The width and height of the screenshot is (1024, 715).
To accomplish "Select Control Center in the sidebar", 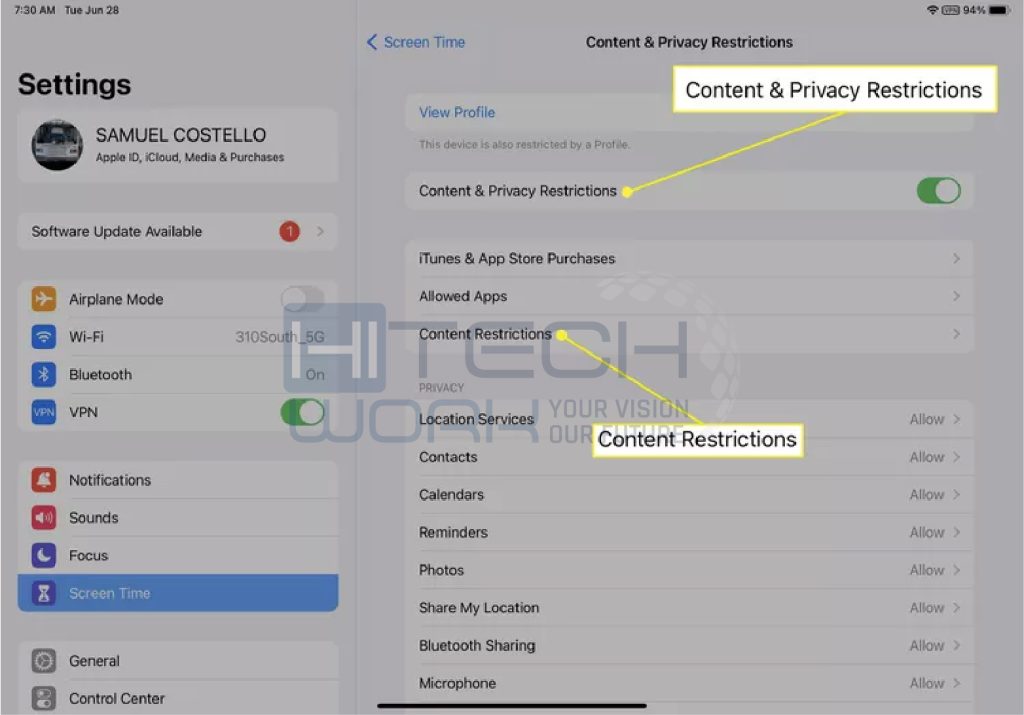I will [x=178, y=699].
